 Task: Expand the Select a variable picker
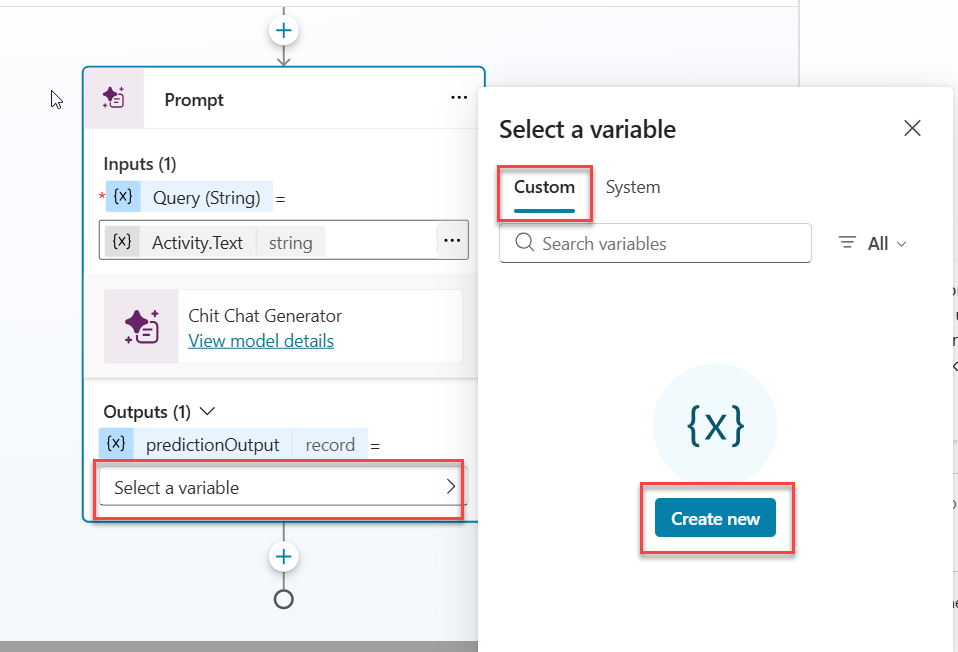click(x=451, y=489)
